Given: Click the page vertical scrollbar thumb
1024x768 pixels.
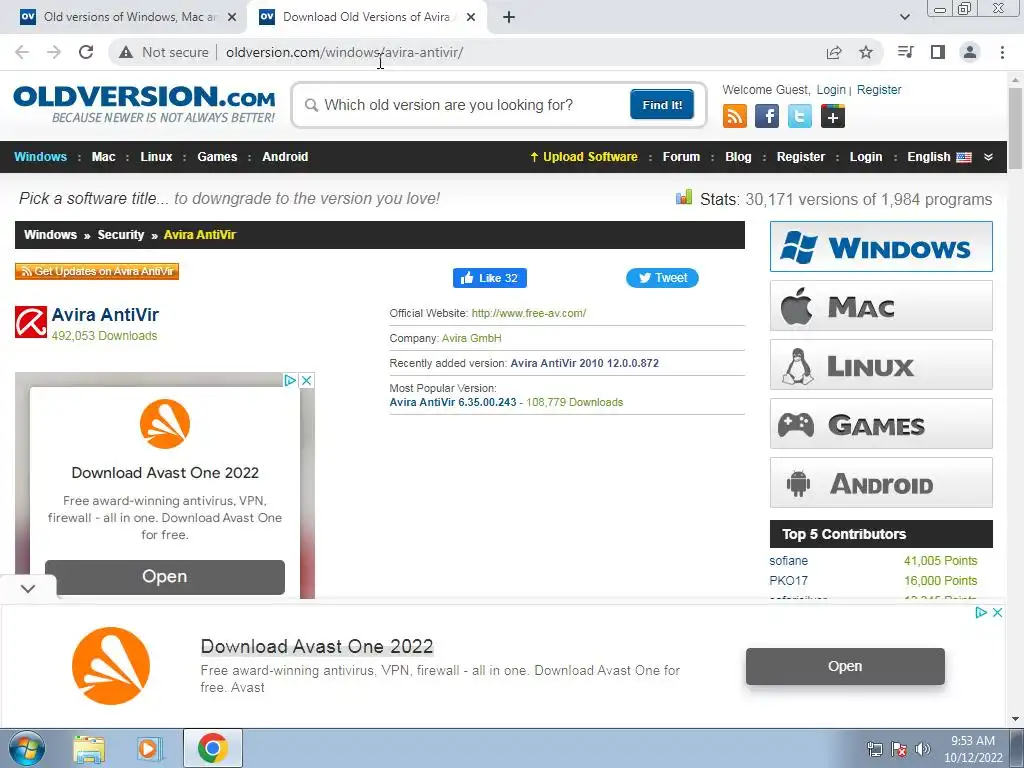Looking at the screenshot, I should pos(1015,127).
